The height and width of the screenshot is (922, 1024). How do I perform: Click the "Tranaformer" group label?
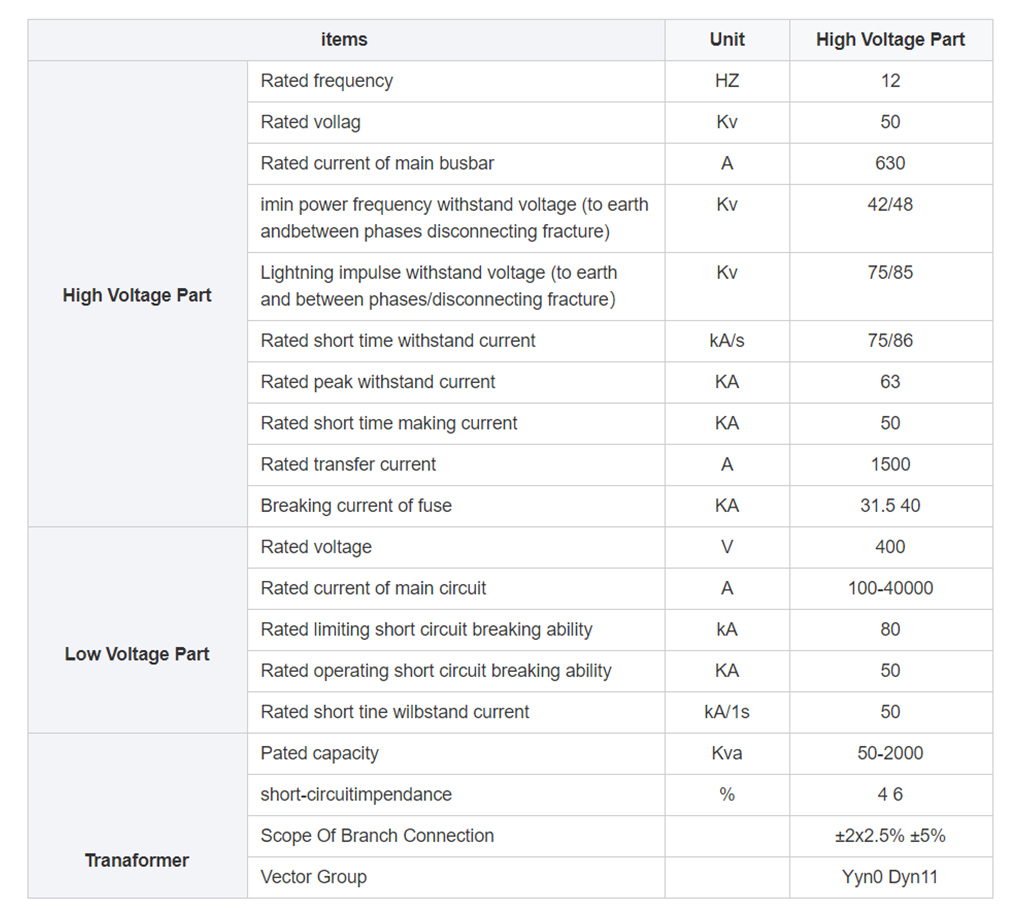(137, 860)
